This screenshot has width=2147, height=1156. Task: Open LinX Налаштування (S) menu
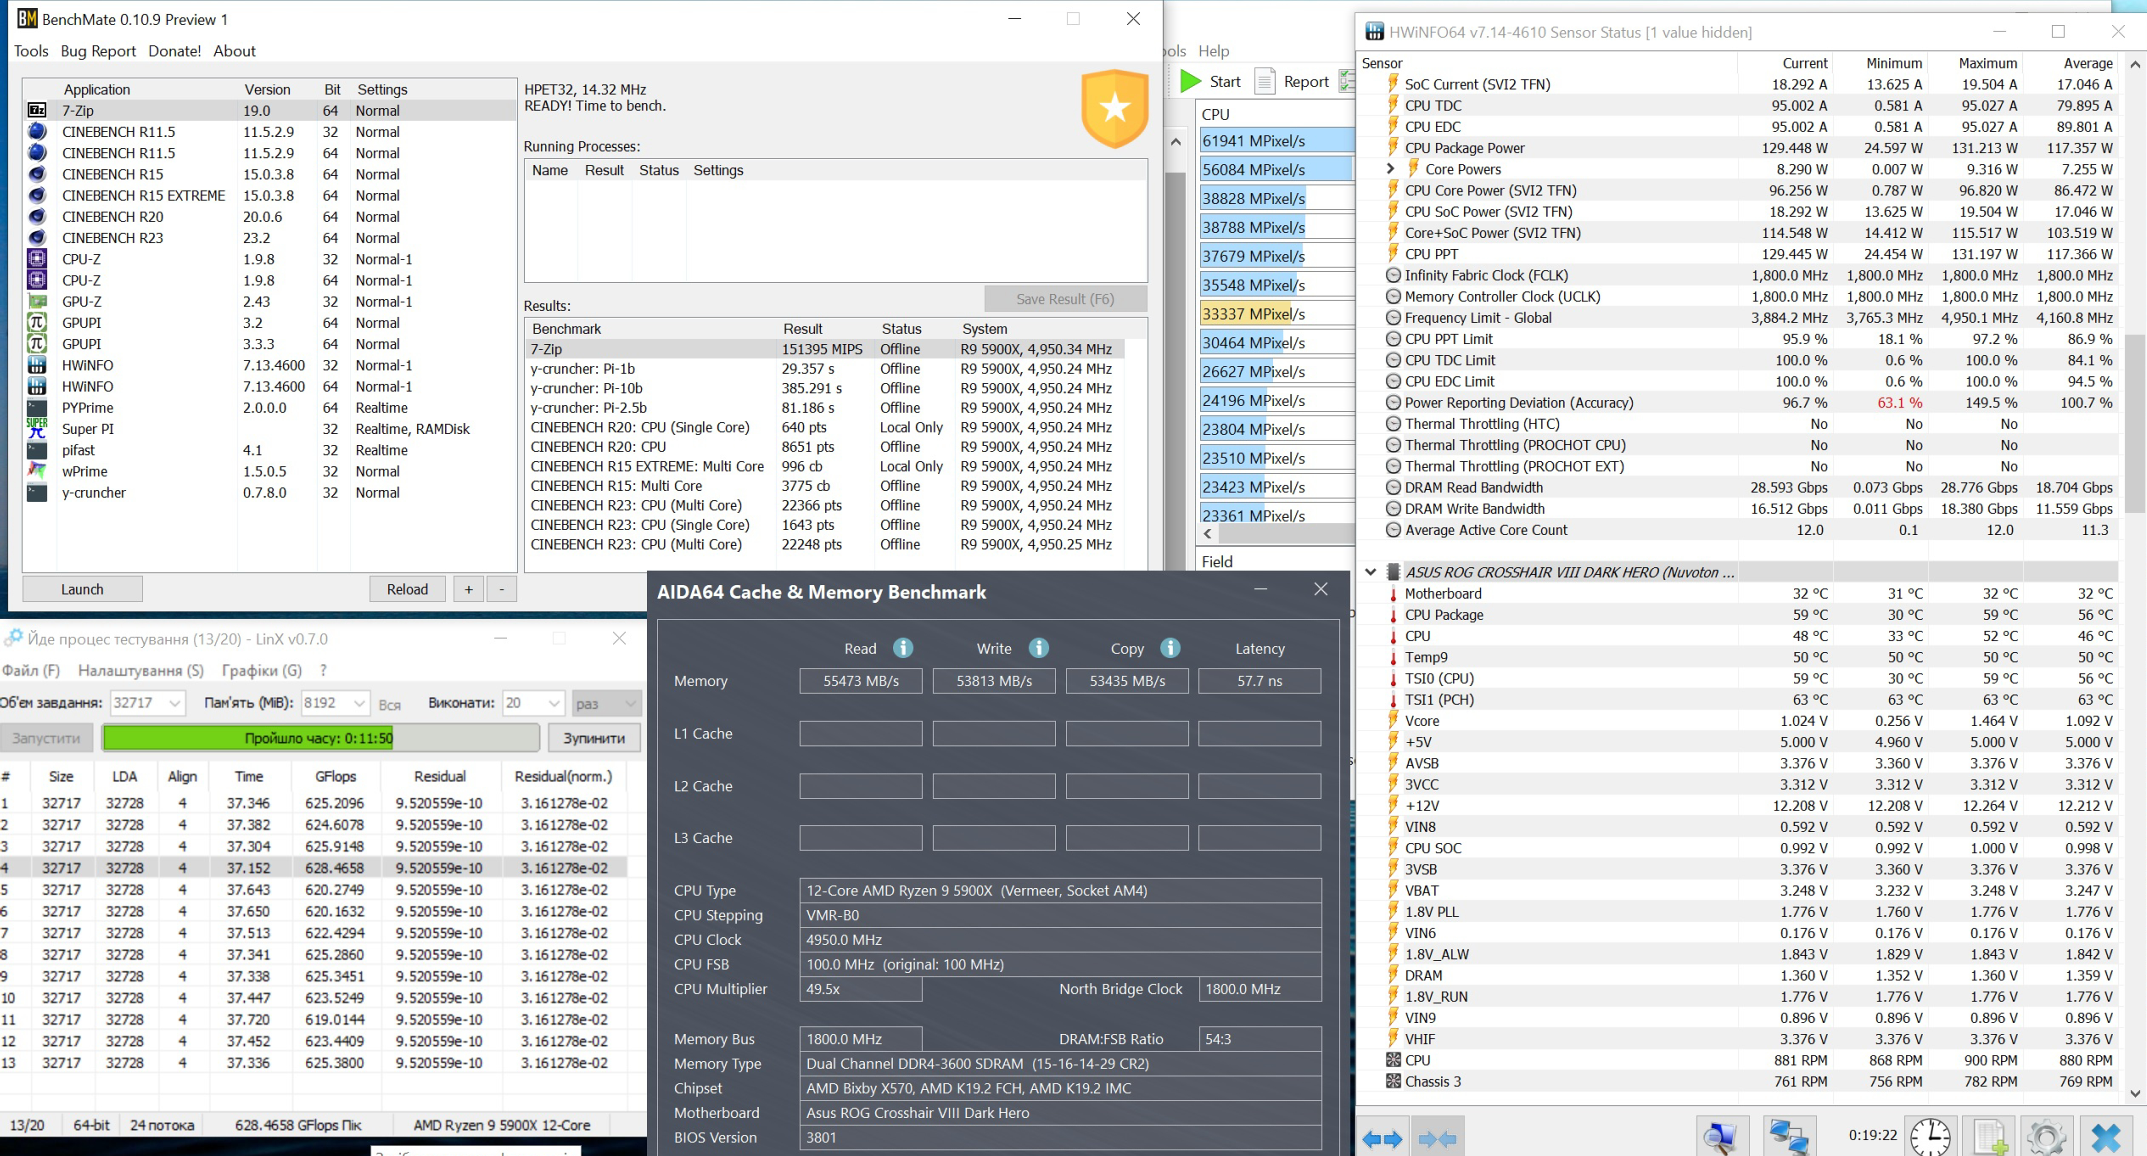click(x=141, y=670)
